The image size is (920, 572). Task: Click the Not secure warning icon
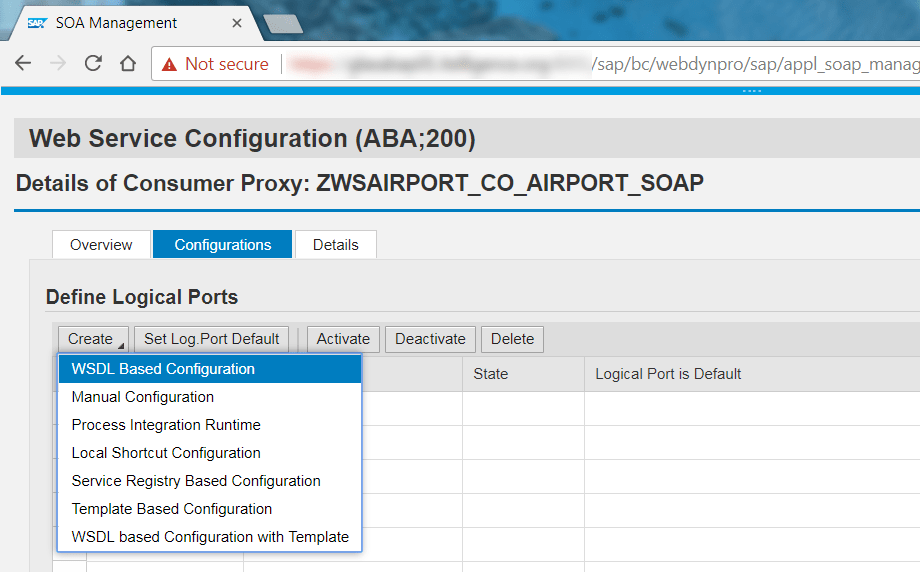click(169, 64)
